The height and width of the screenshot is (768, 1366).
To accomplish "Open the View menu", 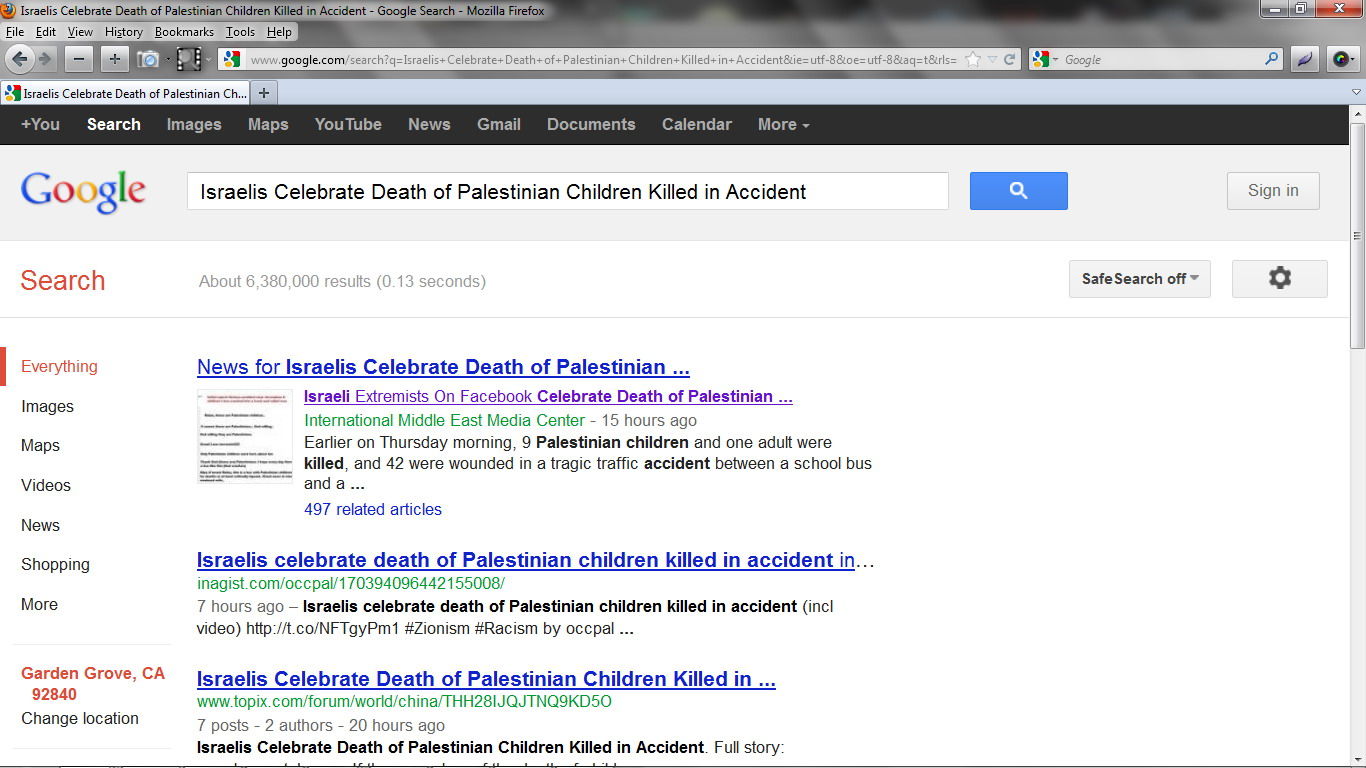I will click(80, 32).
